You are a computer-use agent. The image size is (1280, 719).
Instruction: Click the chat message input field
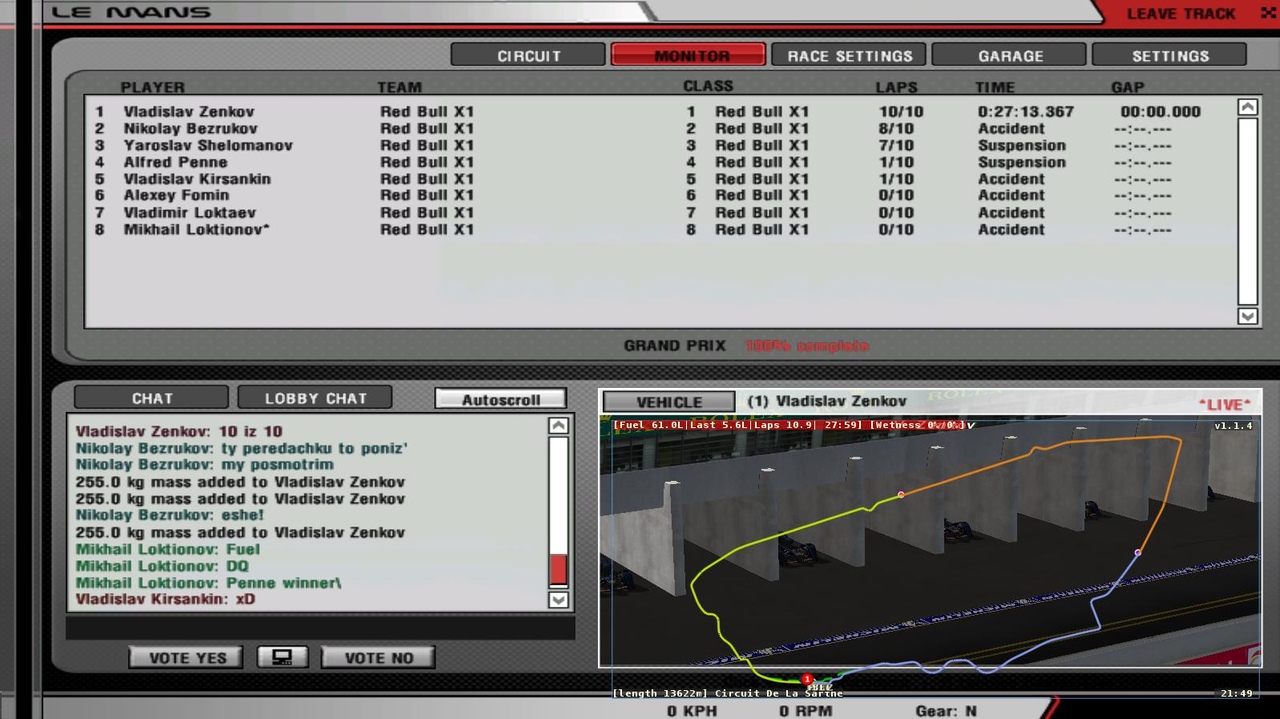[x=320, y=628]
